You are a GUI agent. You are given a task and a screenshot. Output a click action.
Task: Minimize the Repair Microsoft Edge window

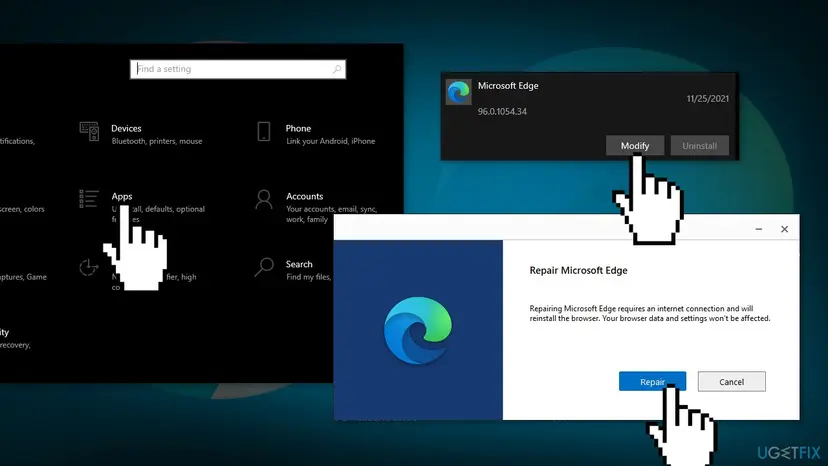click(x=759, y=229)
